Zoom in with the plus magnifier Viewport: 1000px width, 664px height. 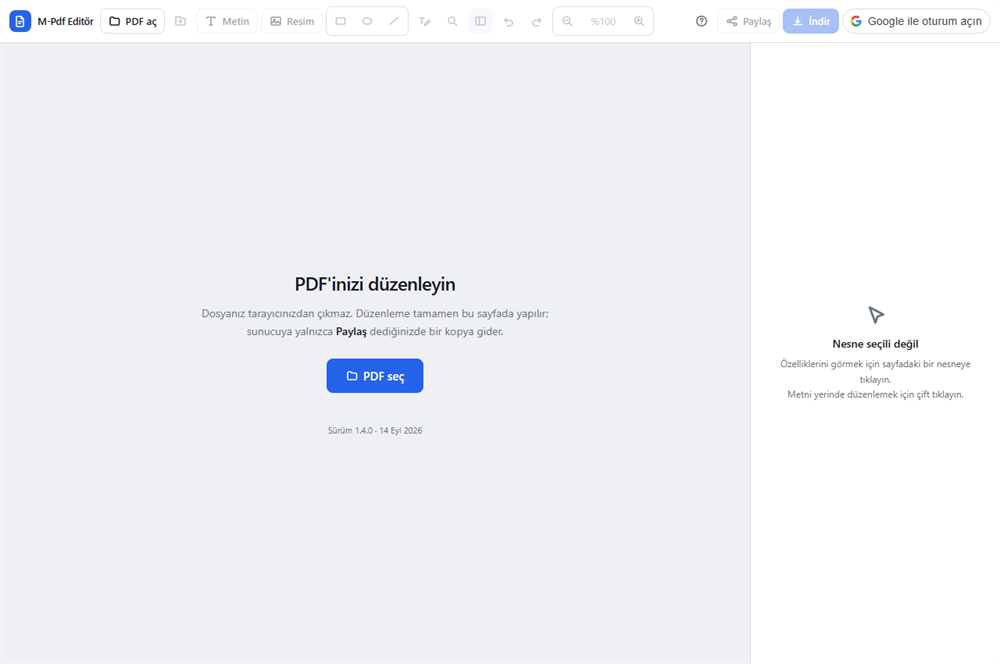tap(639, 21)
